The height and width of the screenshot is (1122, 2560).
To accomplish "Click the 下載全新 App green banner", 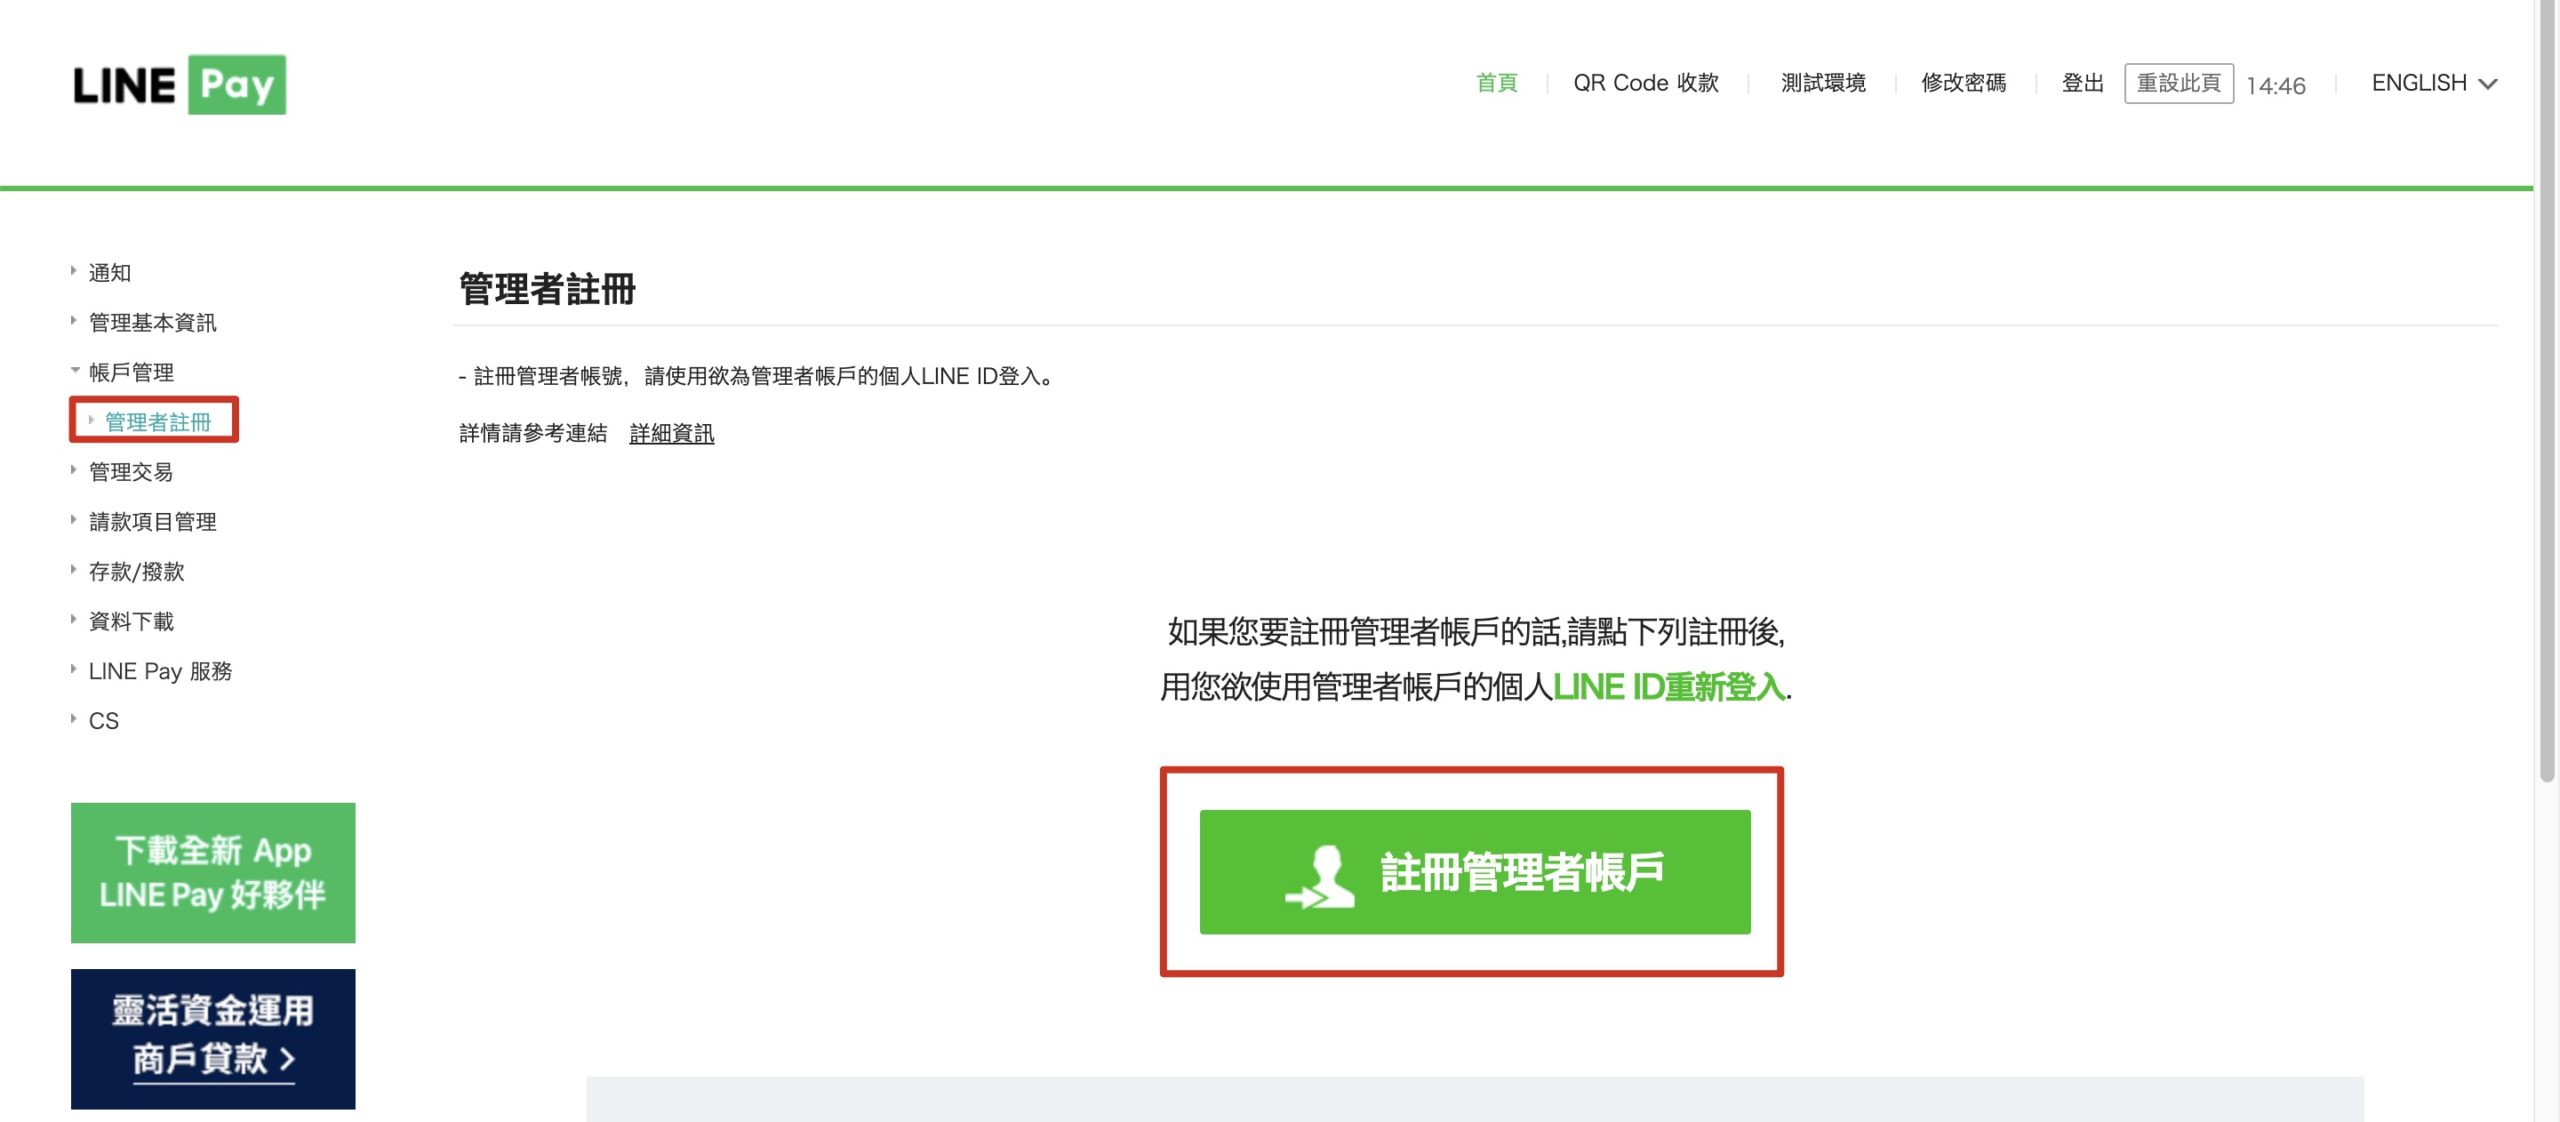I will click(x=213, y=872).
